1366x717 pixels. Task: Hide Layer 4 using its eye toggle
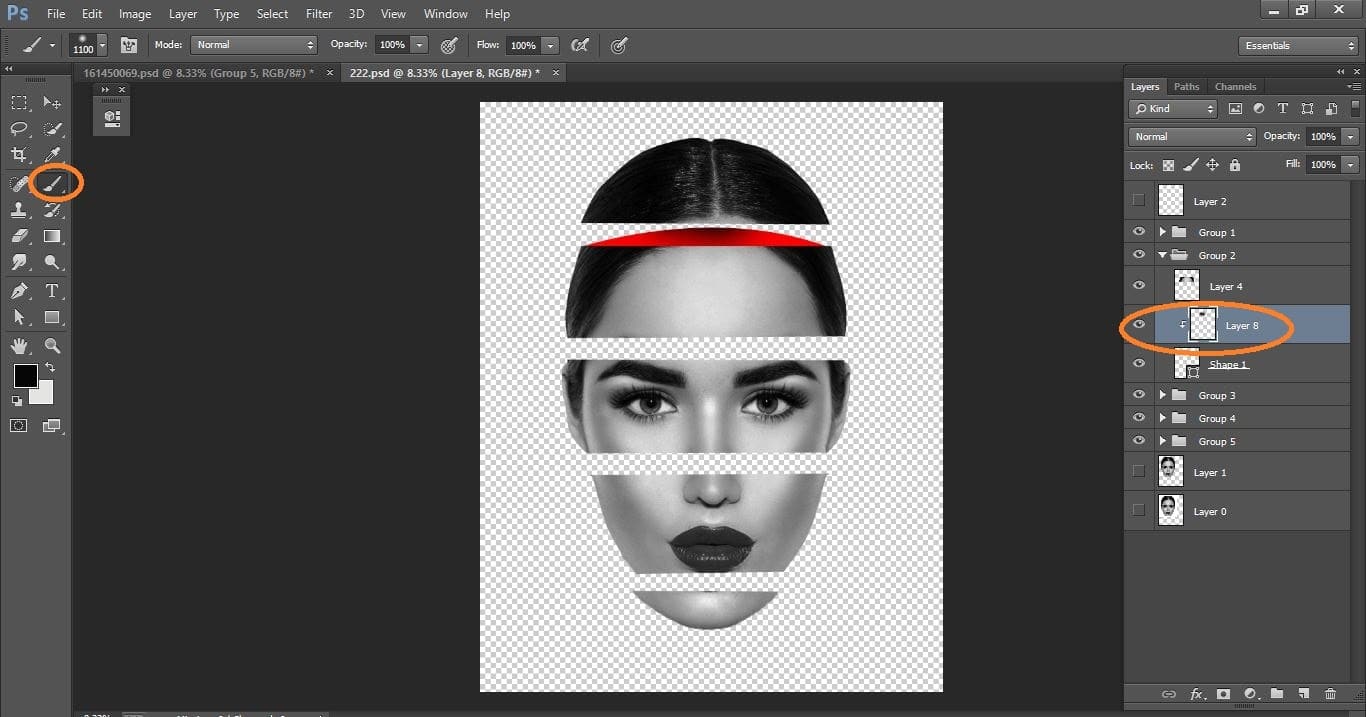(x=1138, y=285)
